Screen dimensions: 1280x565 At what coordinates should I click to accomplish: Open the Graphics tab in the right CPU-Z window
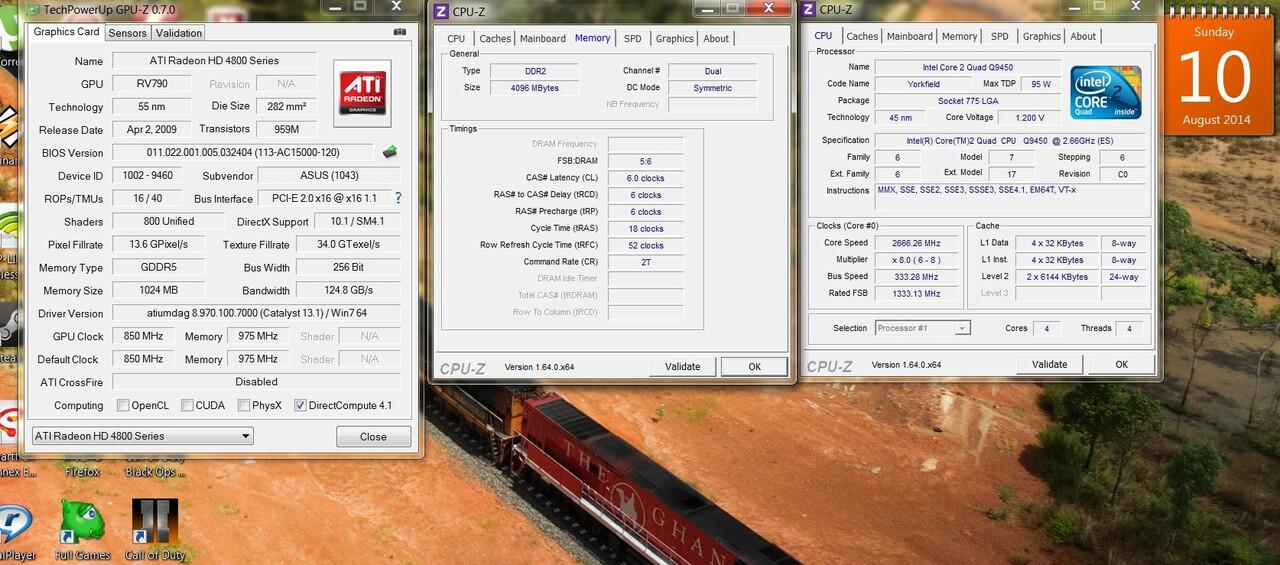click(x=1041, y=36)
